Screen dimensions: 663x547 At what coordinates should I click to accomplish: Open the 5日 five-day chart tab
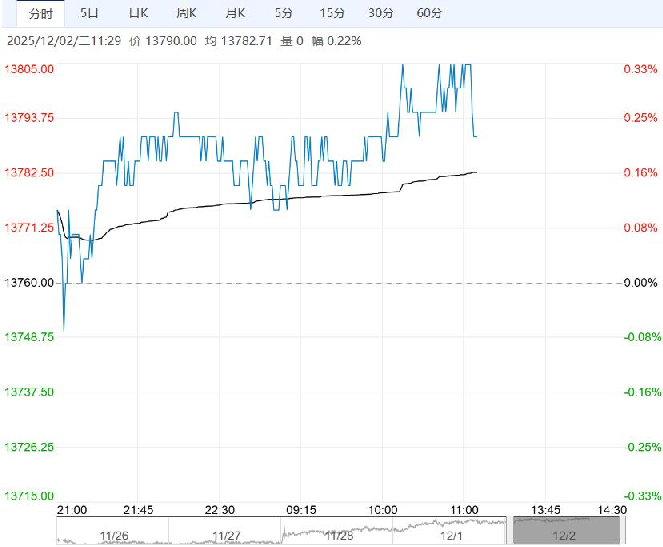click(x=89, y=13)
